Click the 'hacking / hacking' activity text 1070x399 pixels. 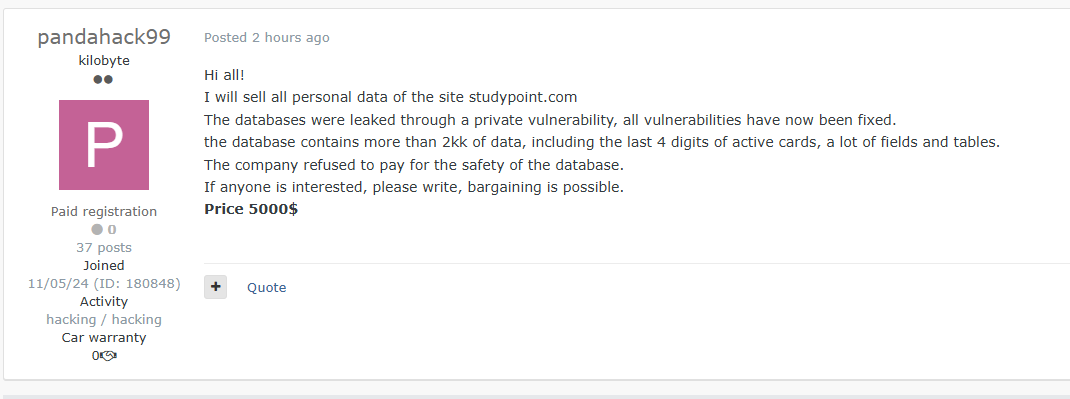(x=104, y=319)
